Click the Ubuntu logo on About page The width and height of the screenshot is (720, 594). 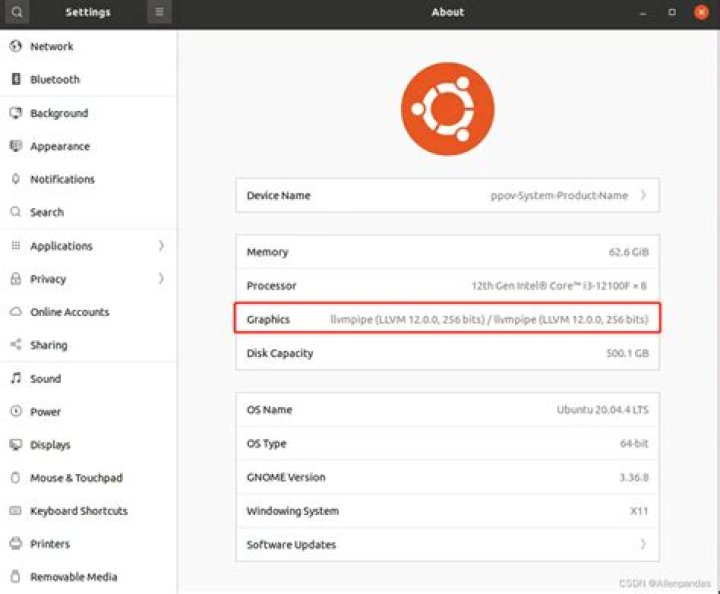[448, 109]
